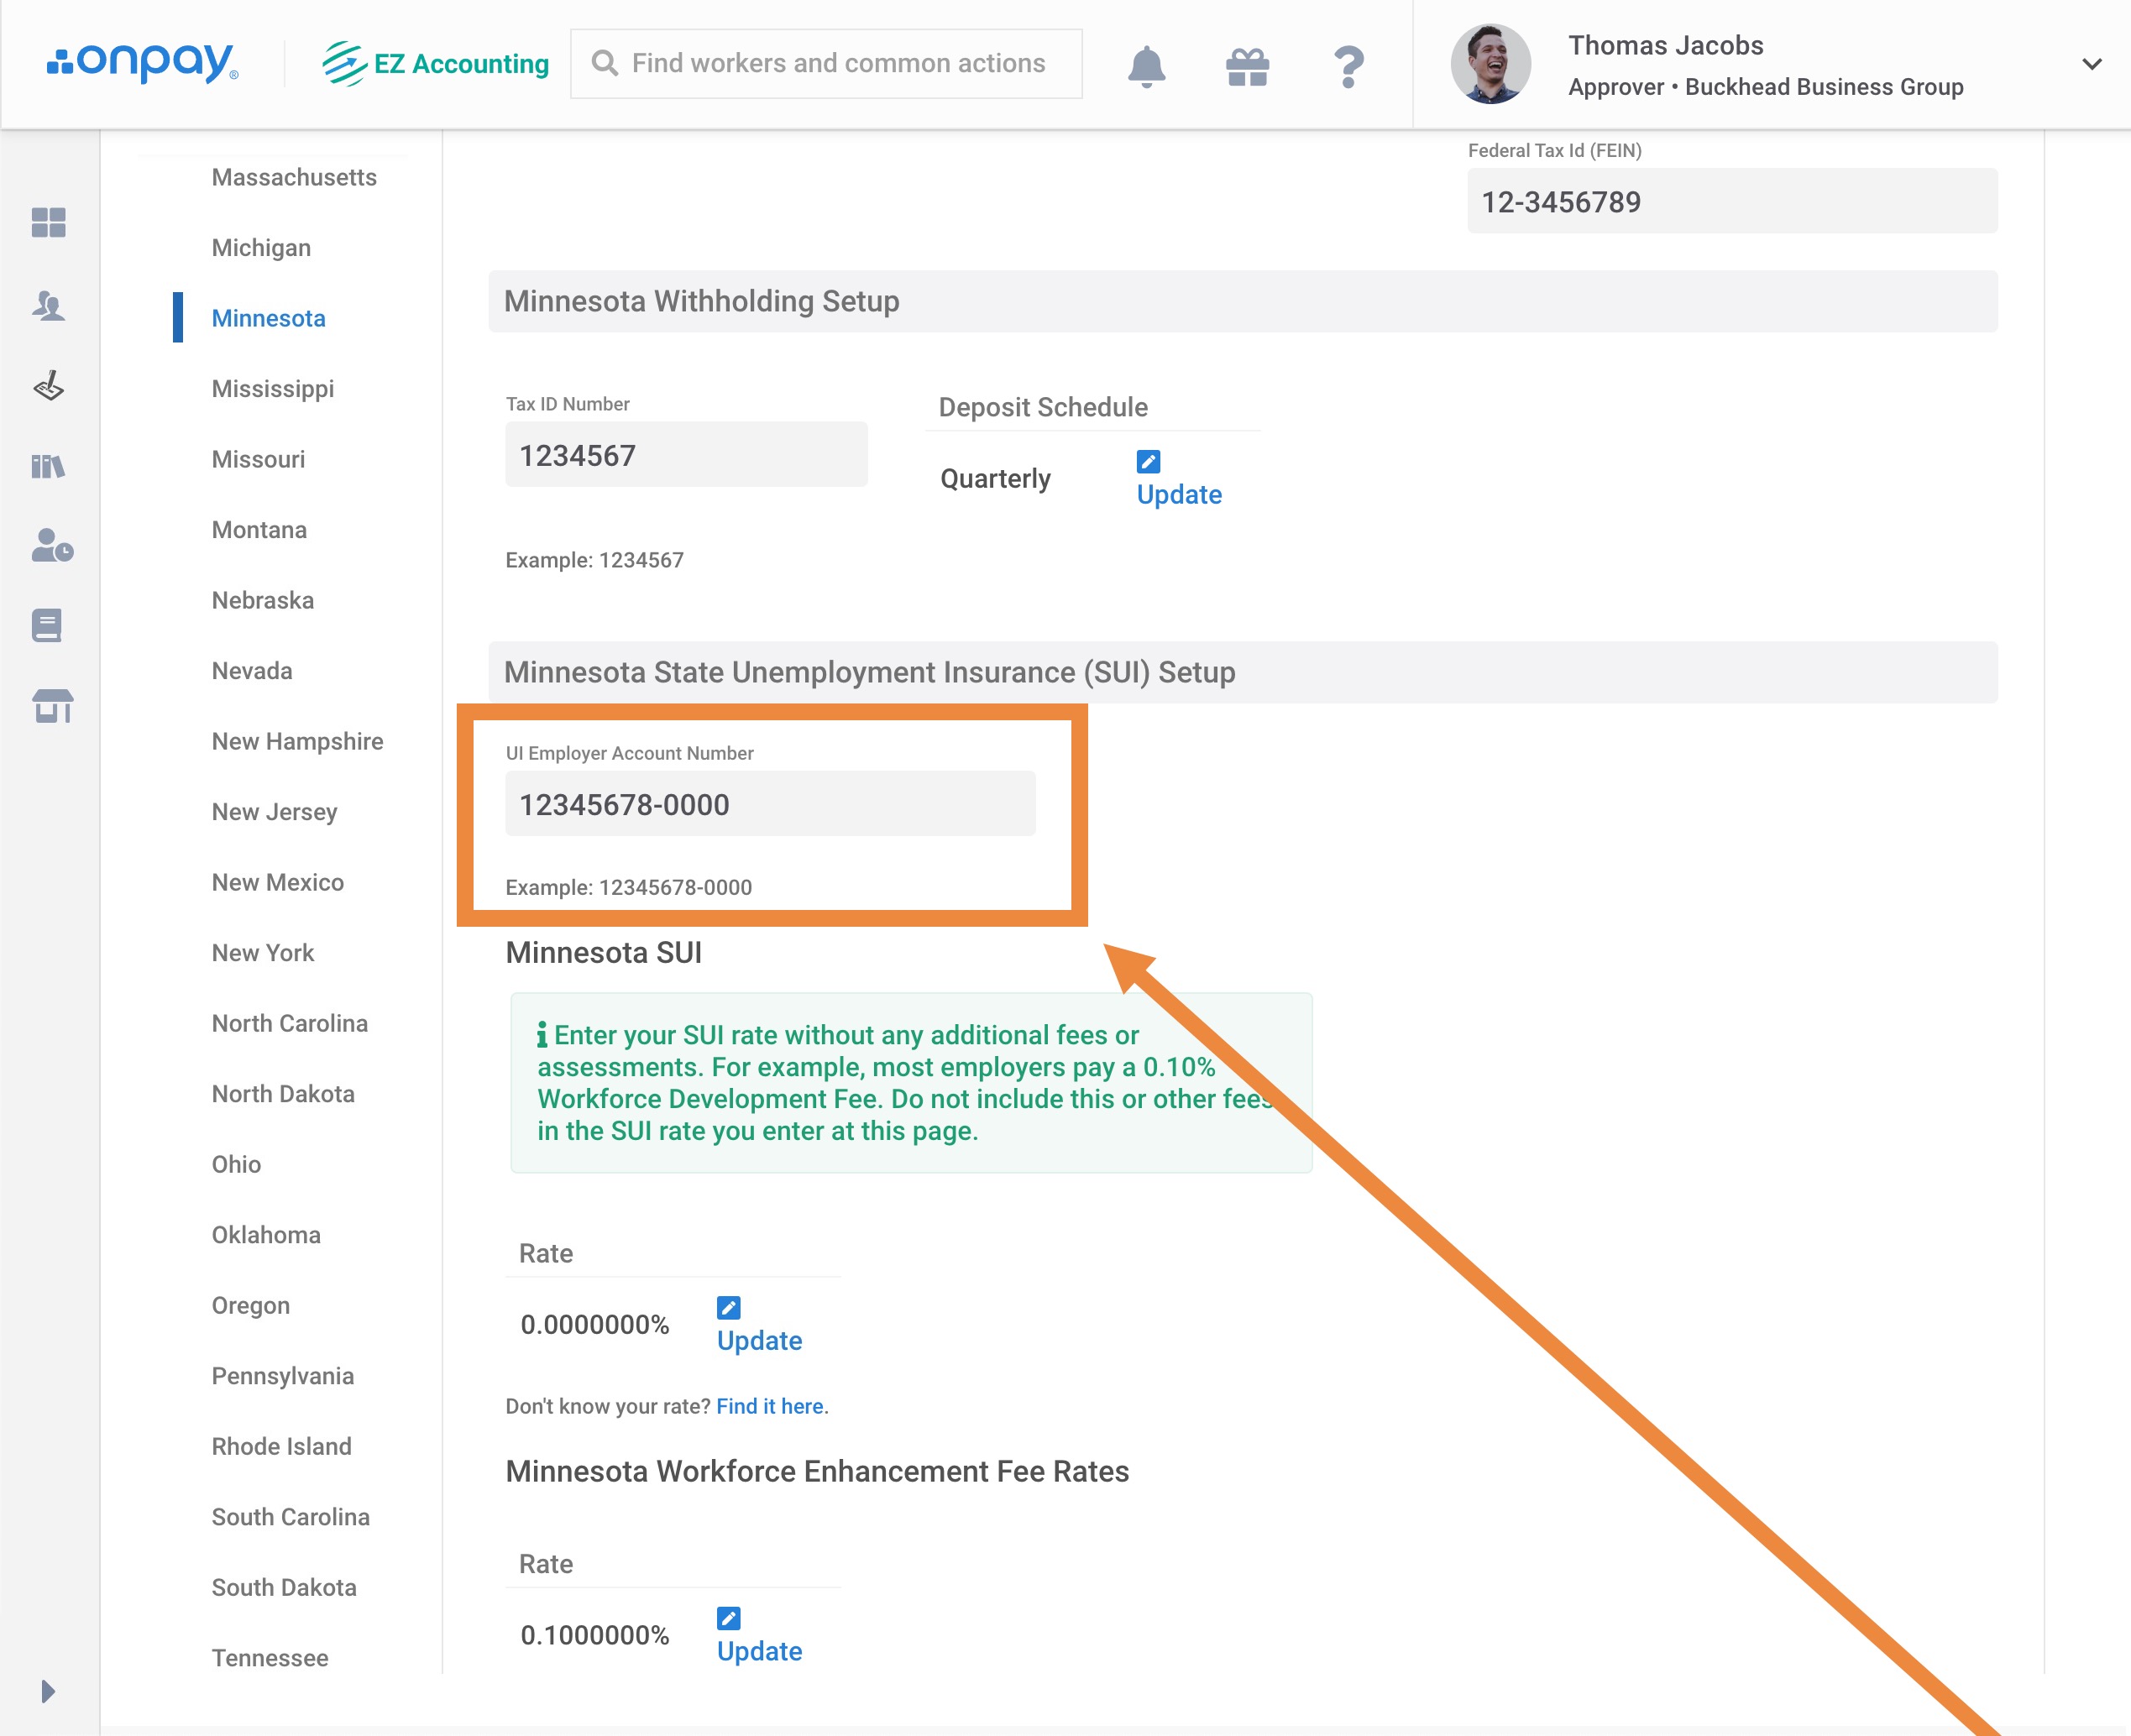This screenshot has width=2131, height=1736.
Task: Click the Find it here link
Action: (769, 1406)
